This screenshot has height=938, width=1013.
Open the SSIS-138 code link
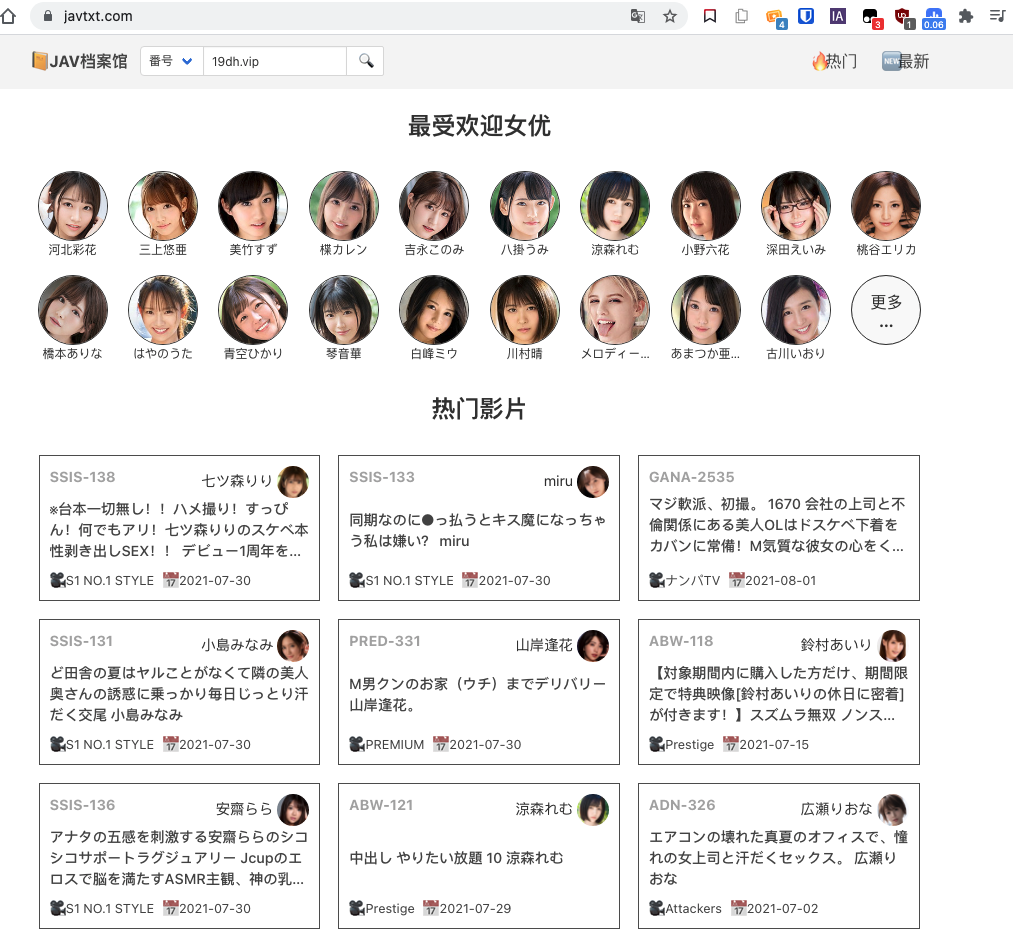(x=83, y=477)
